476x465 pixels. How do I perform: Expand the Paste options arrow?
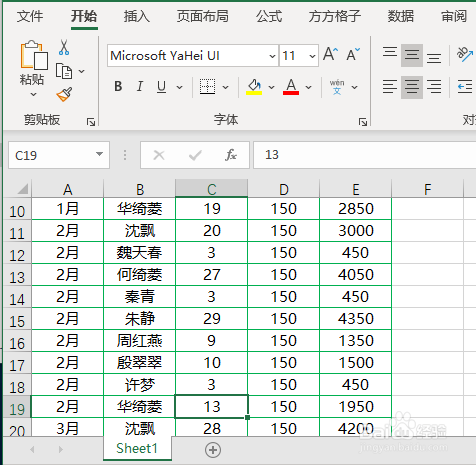pos(33,95)
